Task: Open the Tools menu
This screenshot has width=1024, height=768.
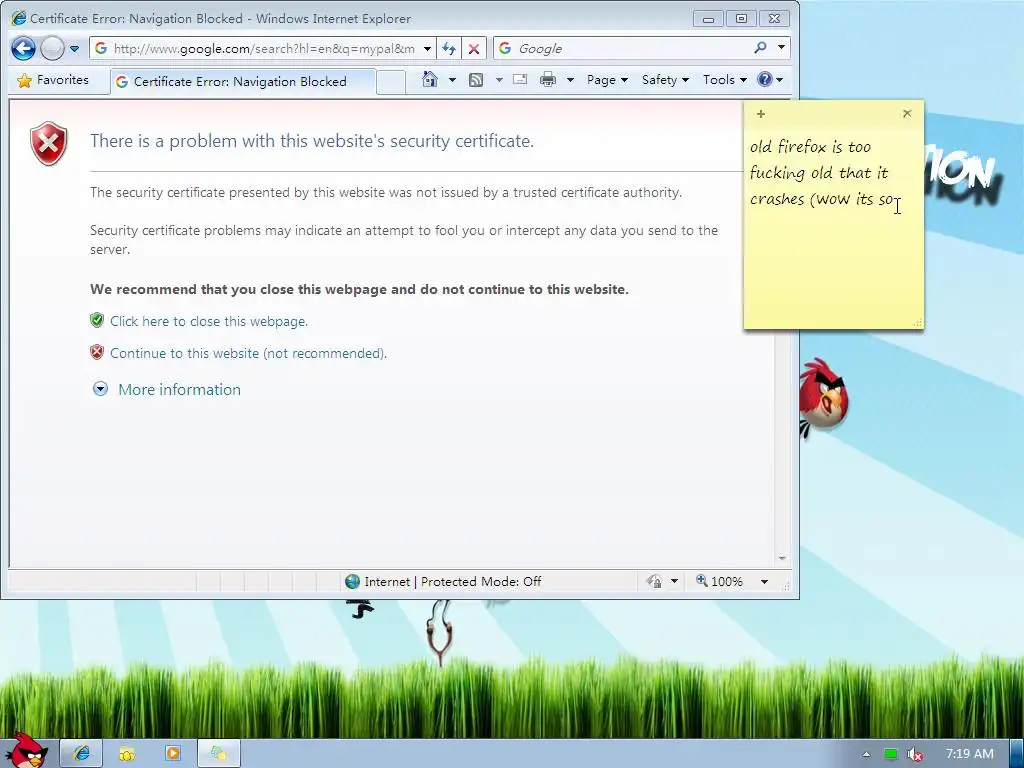Action: click(724, 80)
